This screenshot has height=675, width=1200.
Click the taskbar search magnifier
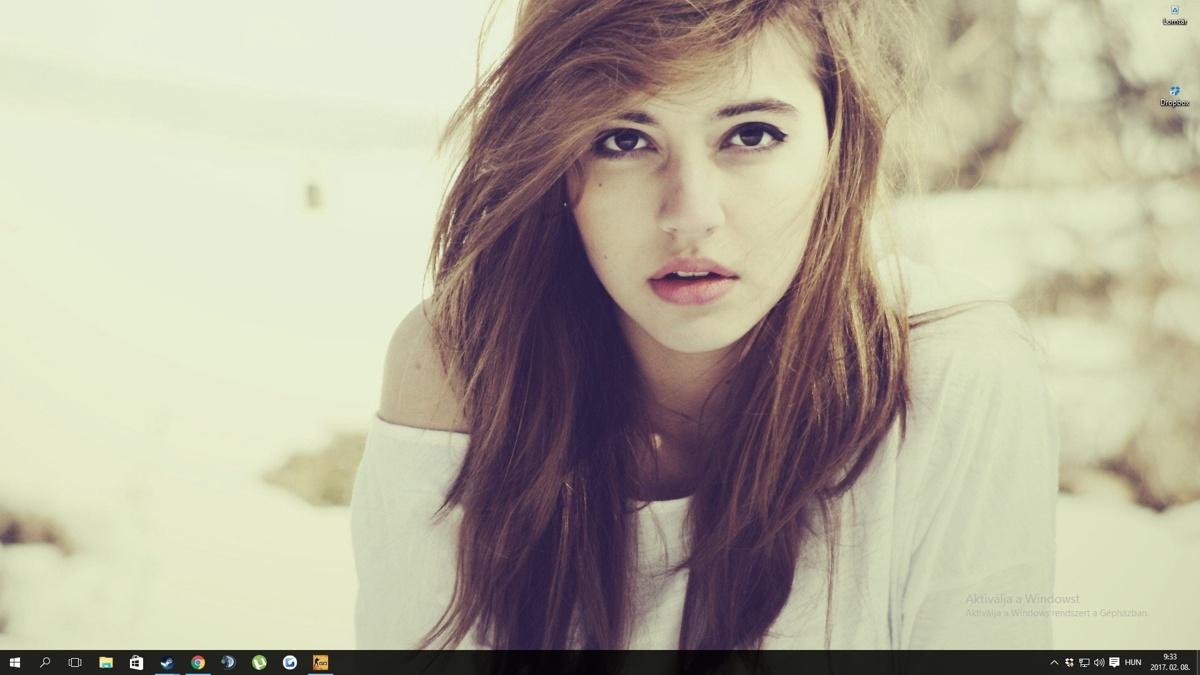(x=45, y=662)
